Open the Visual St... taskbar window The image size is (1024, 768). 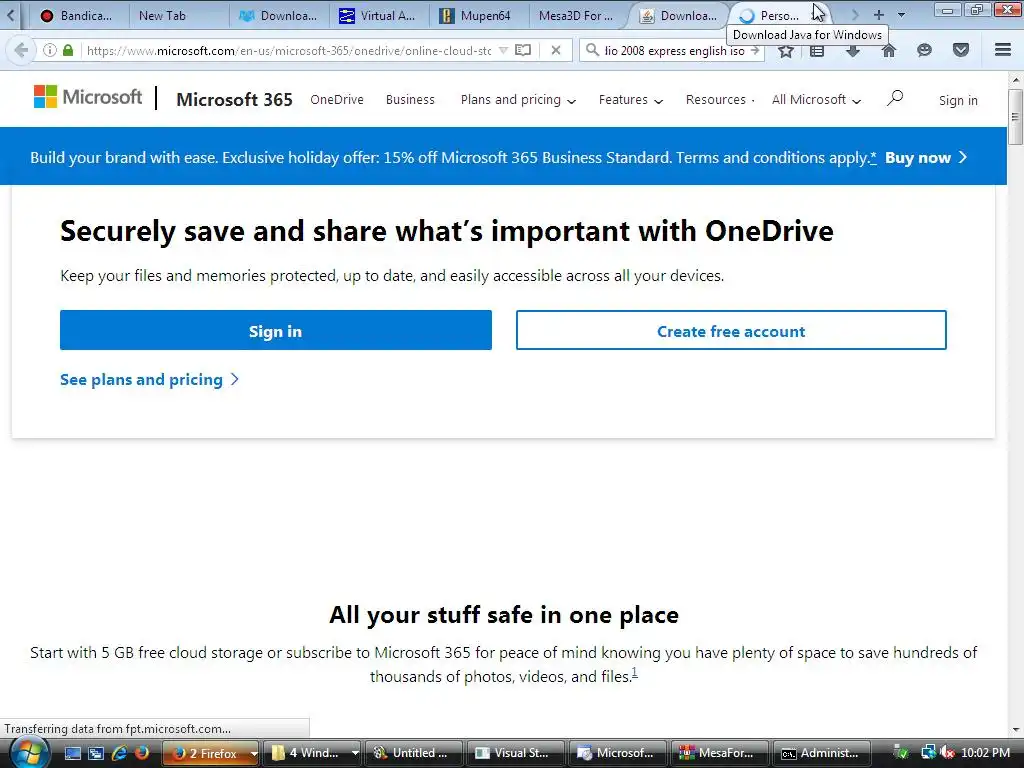tap(516, 753)
